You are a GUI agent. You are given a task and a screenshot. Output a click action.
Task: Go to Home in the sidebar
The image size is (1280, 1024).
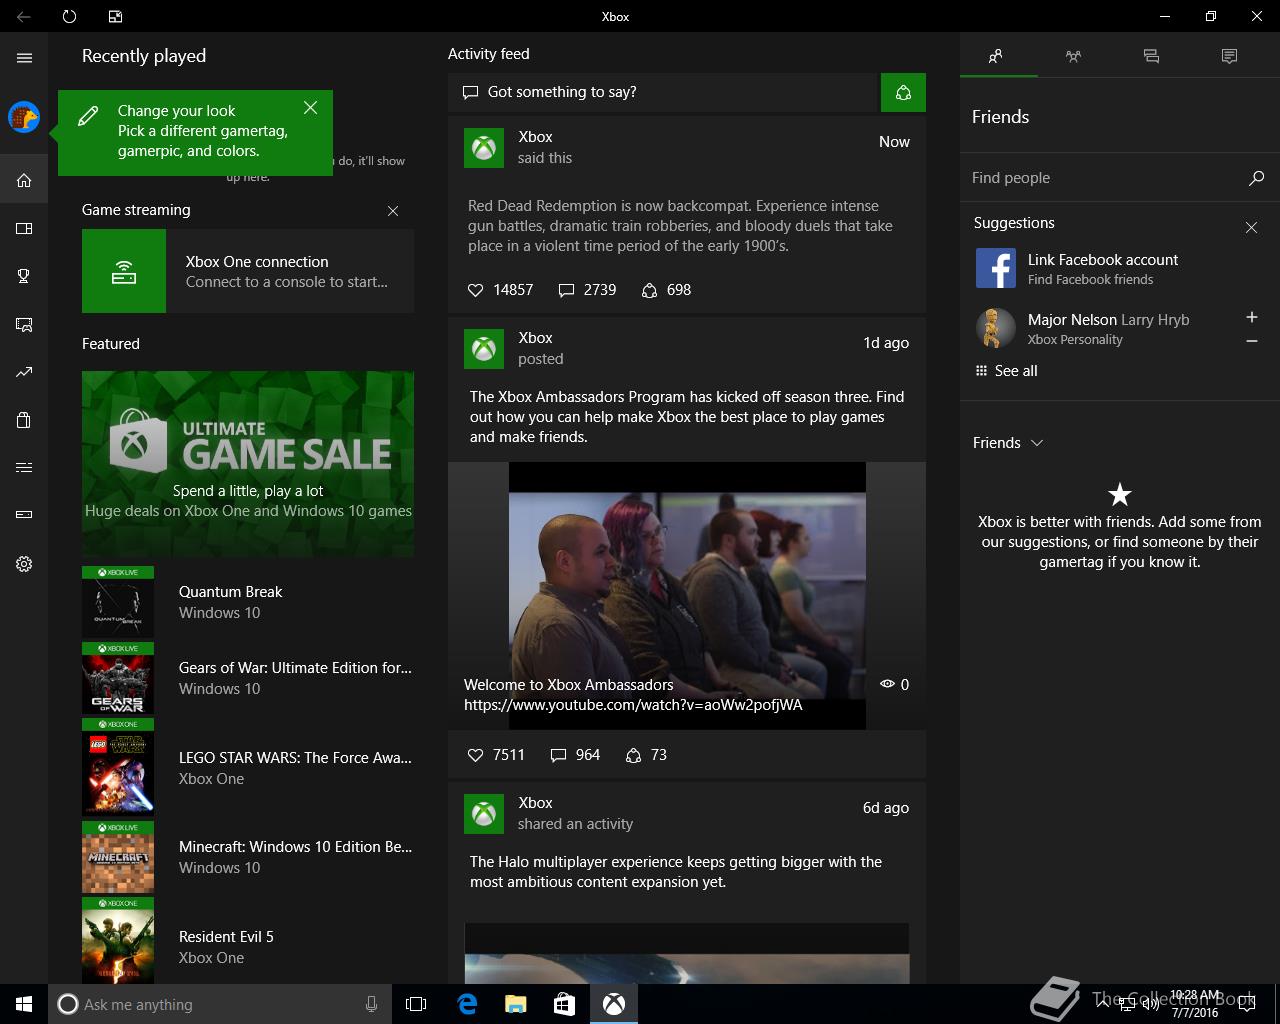[24, 180]
